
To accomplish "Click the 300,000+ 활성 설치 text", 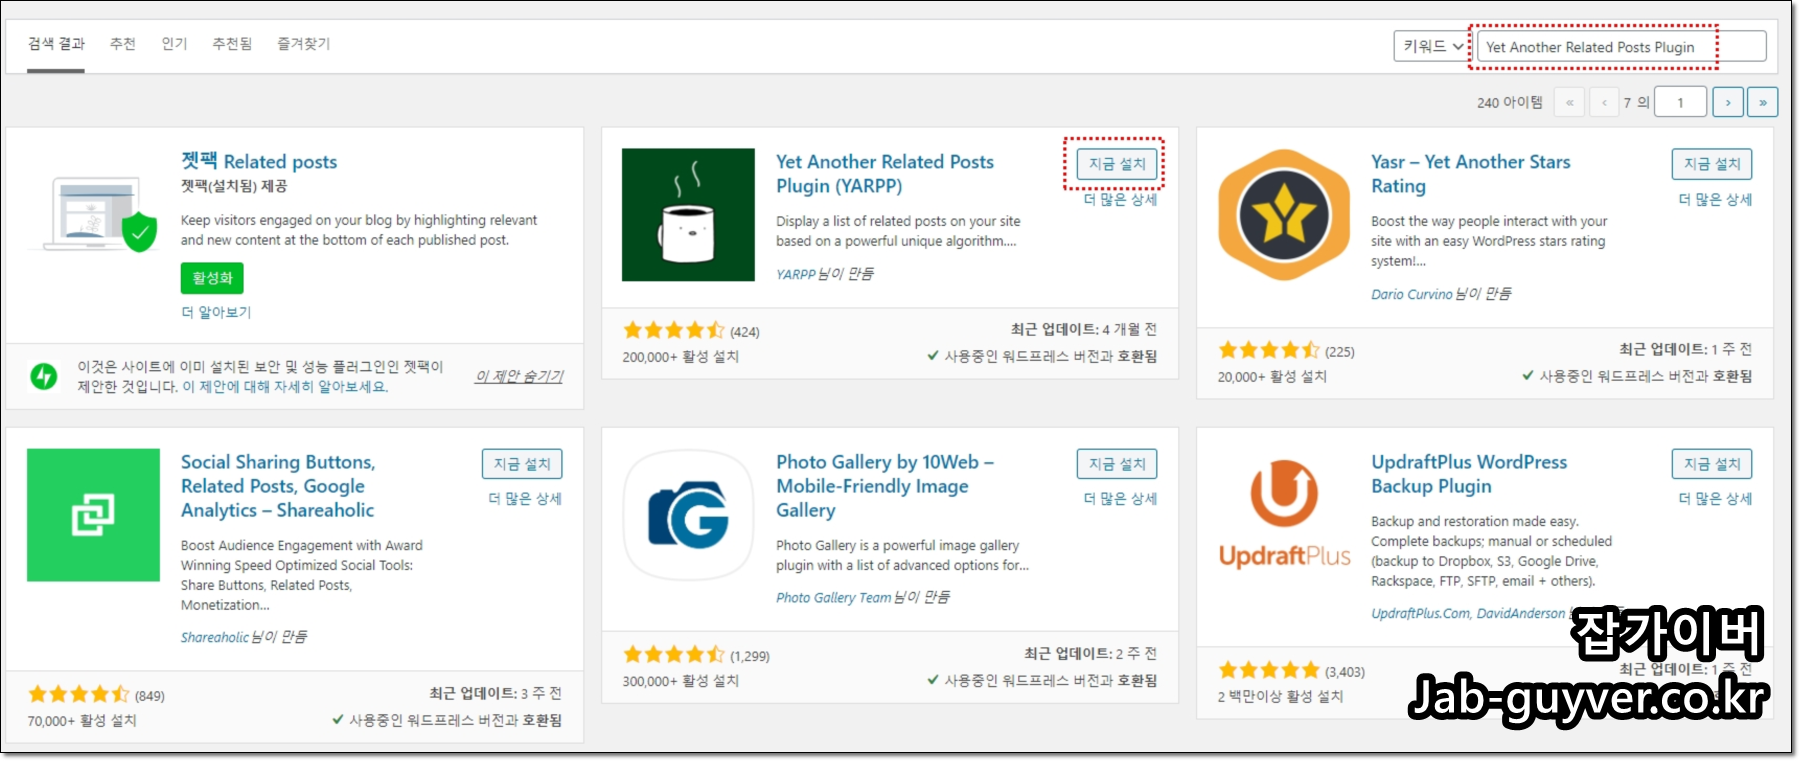I will point(681,681).
